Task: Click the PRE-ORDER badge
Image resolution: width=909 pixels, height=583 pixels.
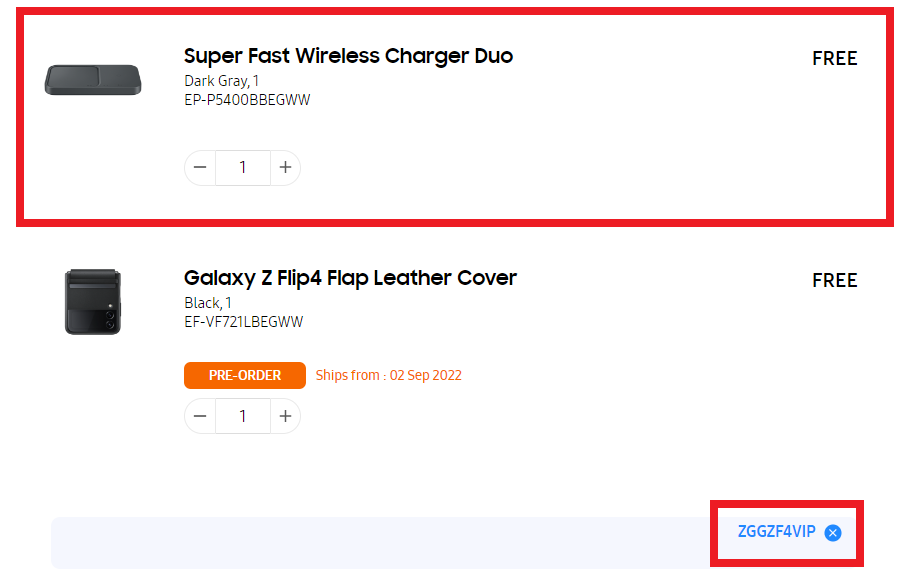Action: coord(245,376)
